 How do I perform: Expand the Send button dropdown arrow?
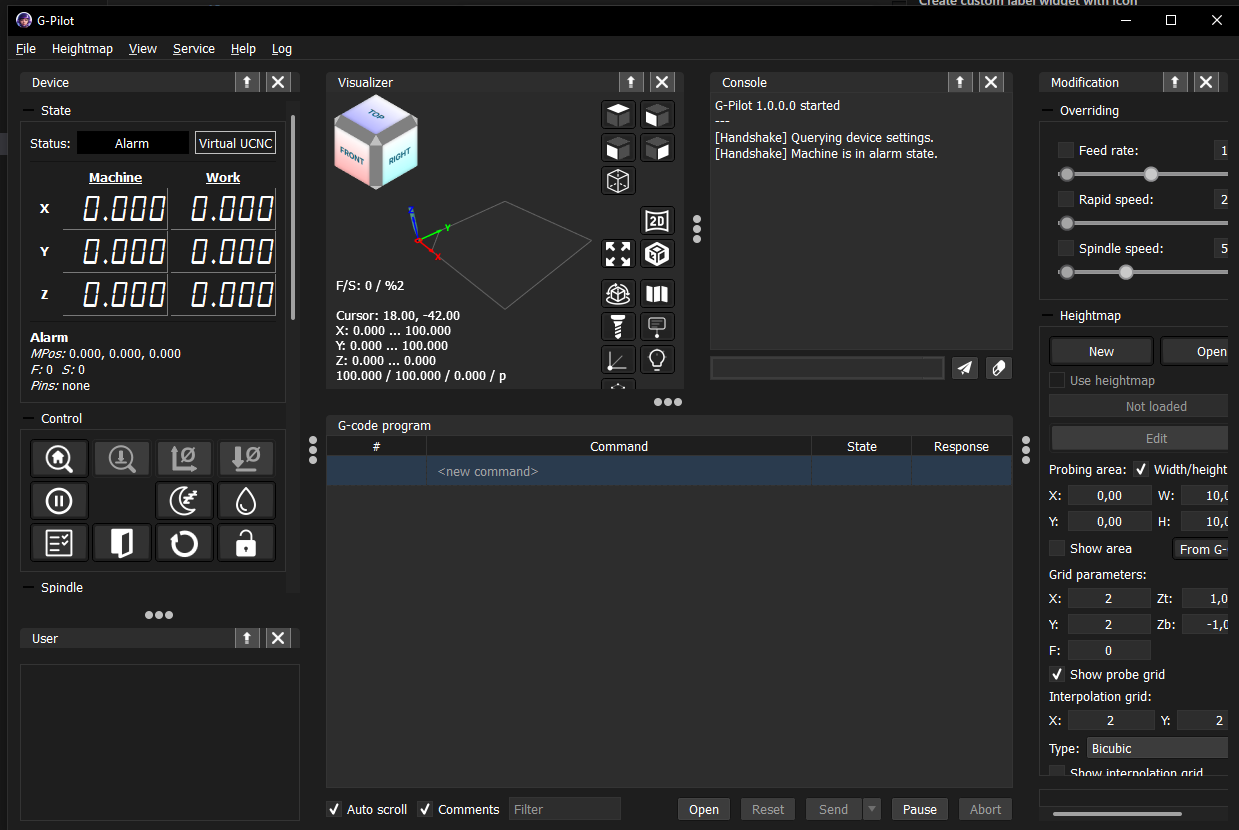(871, 809)
